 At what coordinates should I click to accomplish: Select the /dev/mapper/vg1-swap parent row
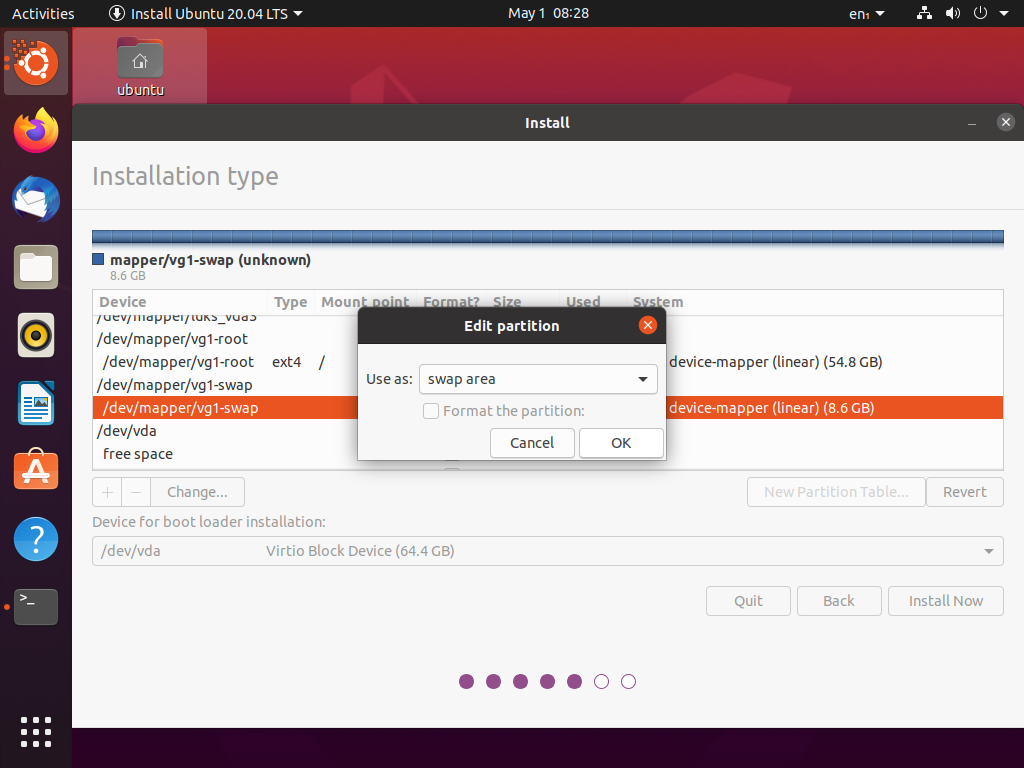pyautogui.click(x=547, y=385)
